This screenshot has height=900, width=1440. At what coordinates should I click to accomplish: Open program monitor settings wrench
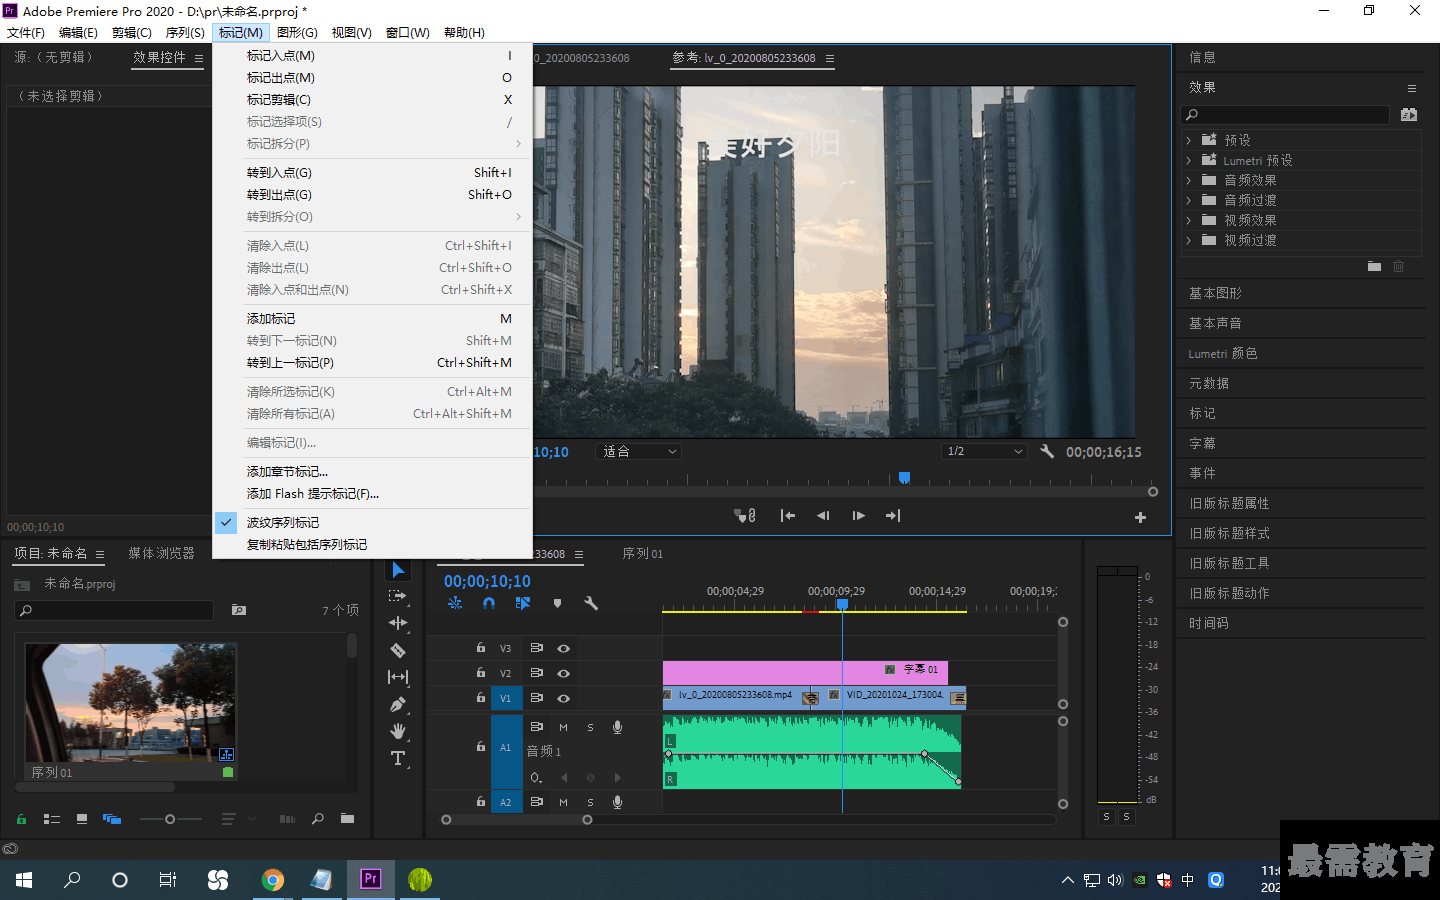pyautogui.click(x=1047, y=451)
